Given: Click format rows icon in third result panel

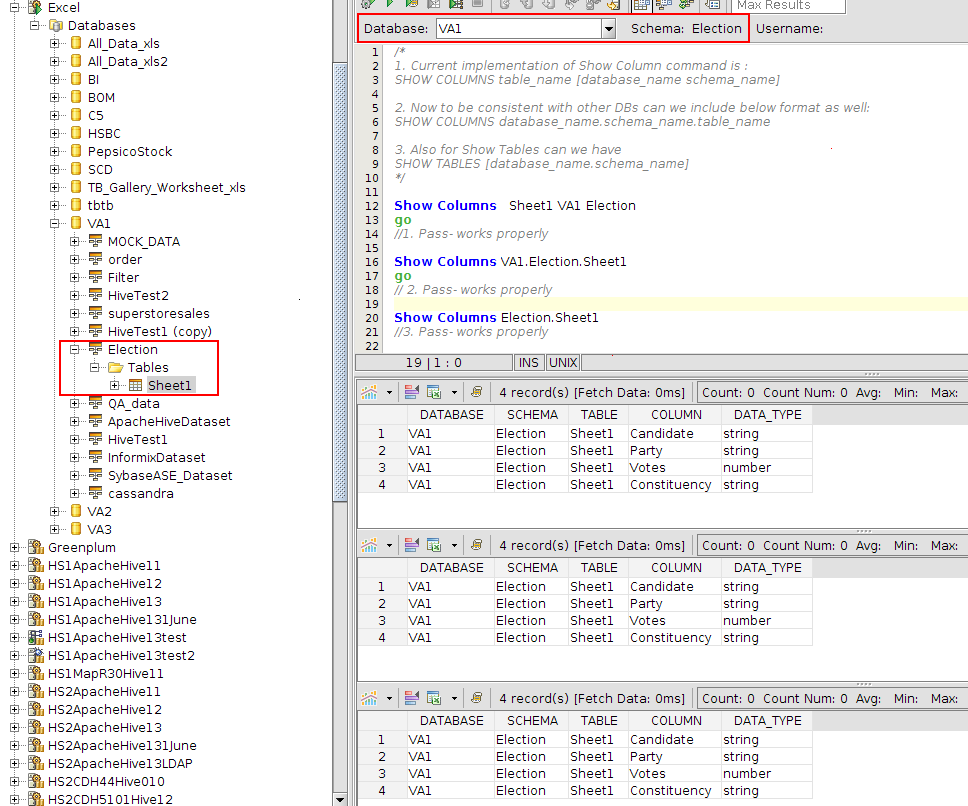Looking at the screenshot, I should (411, 698).
